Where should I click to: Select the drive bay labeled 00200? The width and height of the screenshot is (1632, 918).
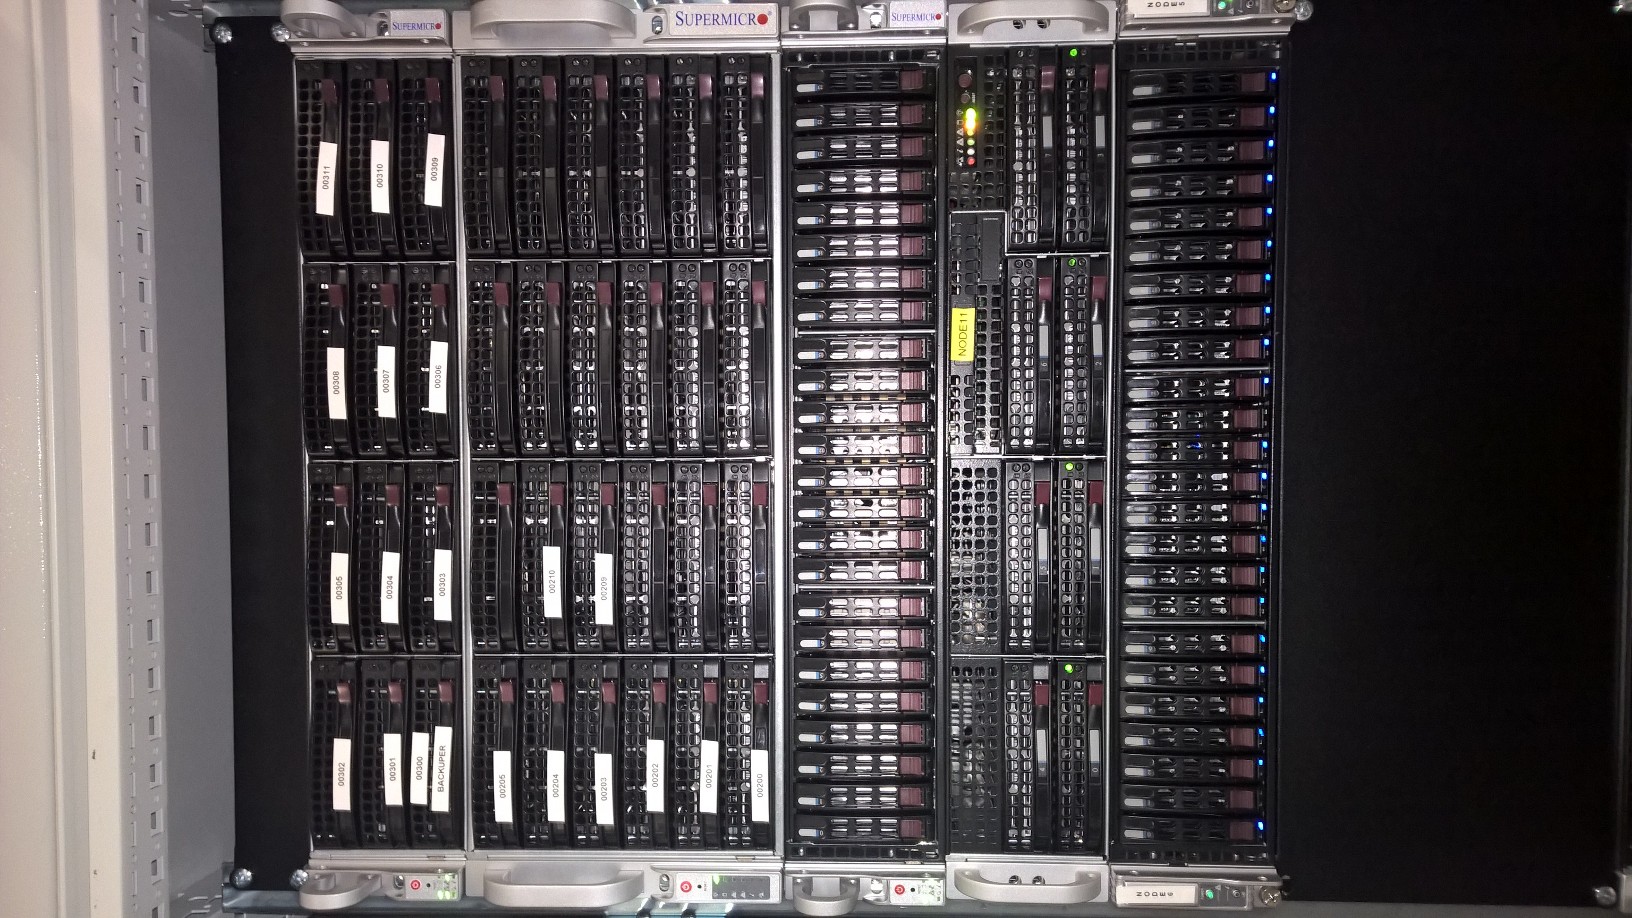click(x=759, y=785)
